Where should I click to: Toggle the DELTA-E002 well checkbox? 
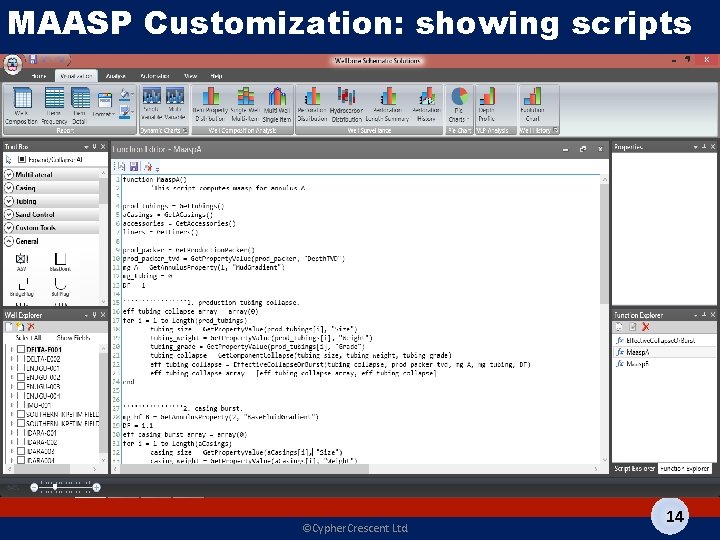[x=21, y=359]
